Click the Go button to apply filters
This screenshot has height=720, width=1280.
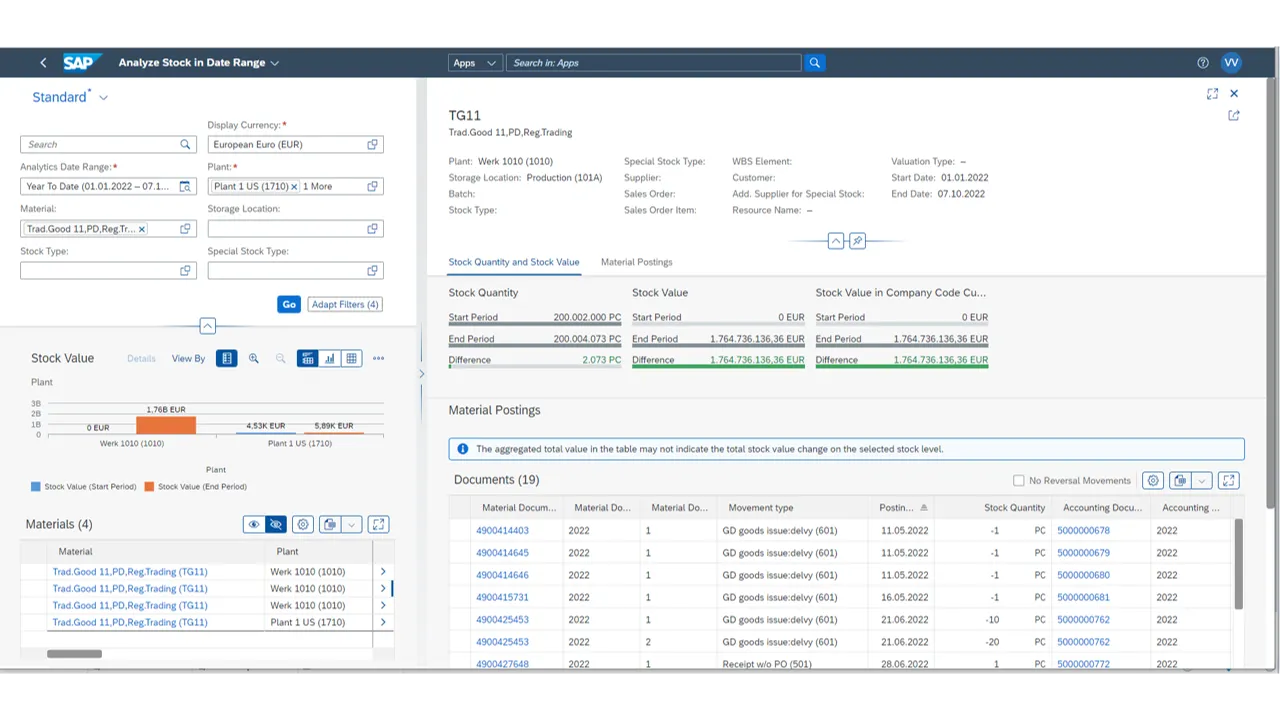click(x=289, y=304)
